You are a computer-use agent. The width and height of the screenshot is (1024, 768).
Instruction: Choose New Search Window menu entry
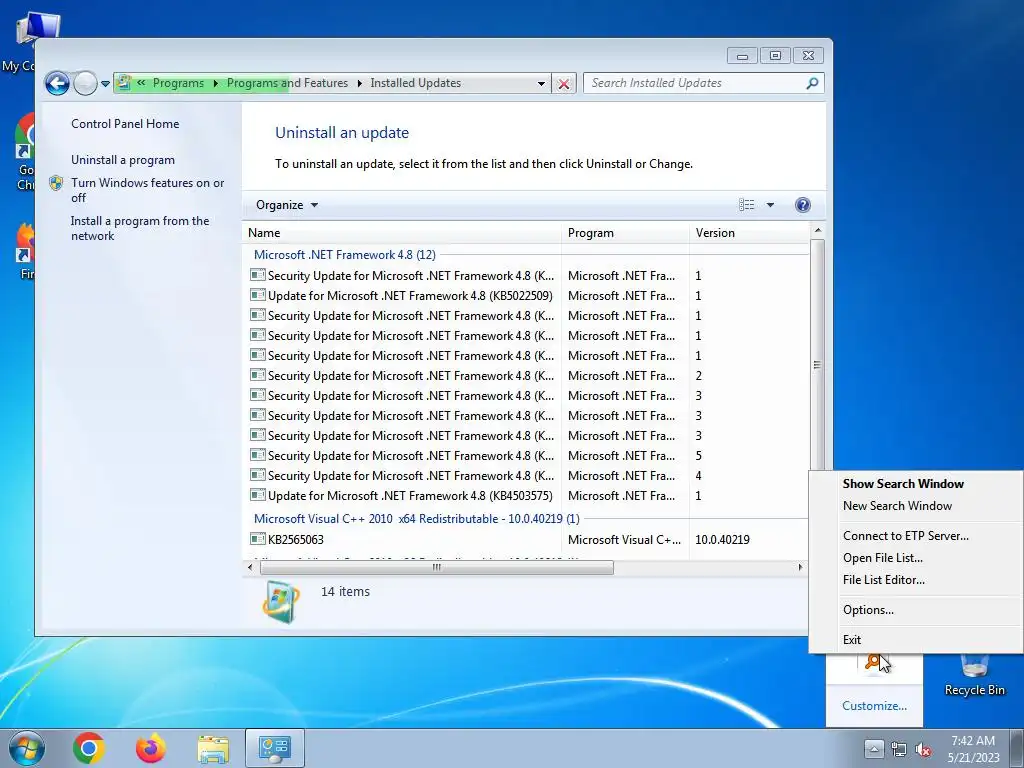[897, 505]
